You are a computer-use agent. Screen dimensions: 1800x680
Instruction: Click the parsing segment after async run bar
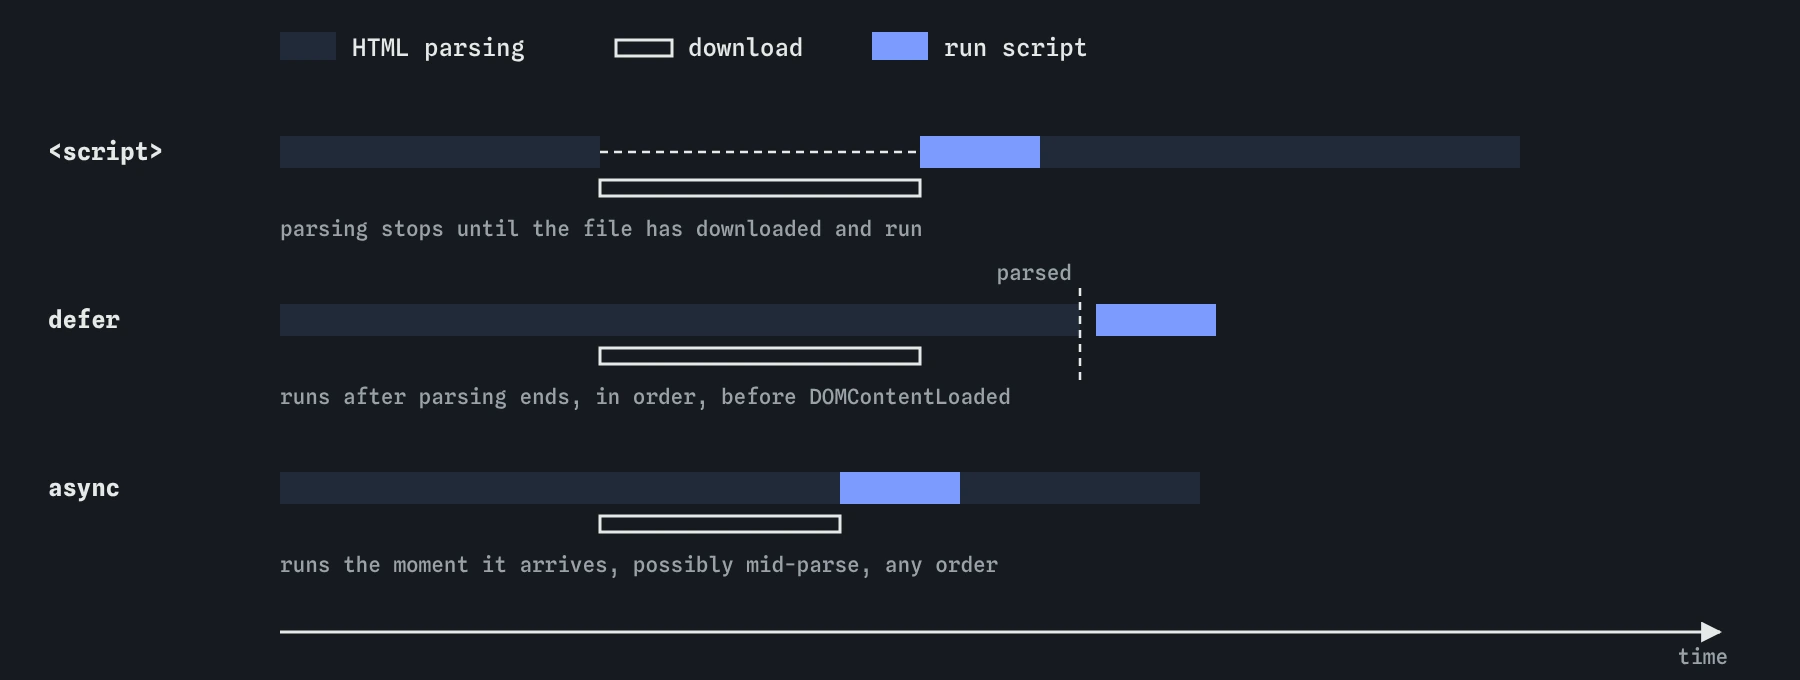click(x=1080, y=488)
